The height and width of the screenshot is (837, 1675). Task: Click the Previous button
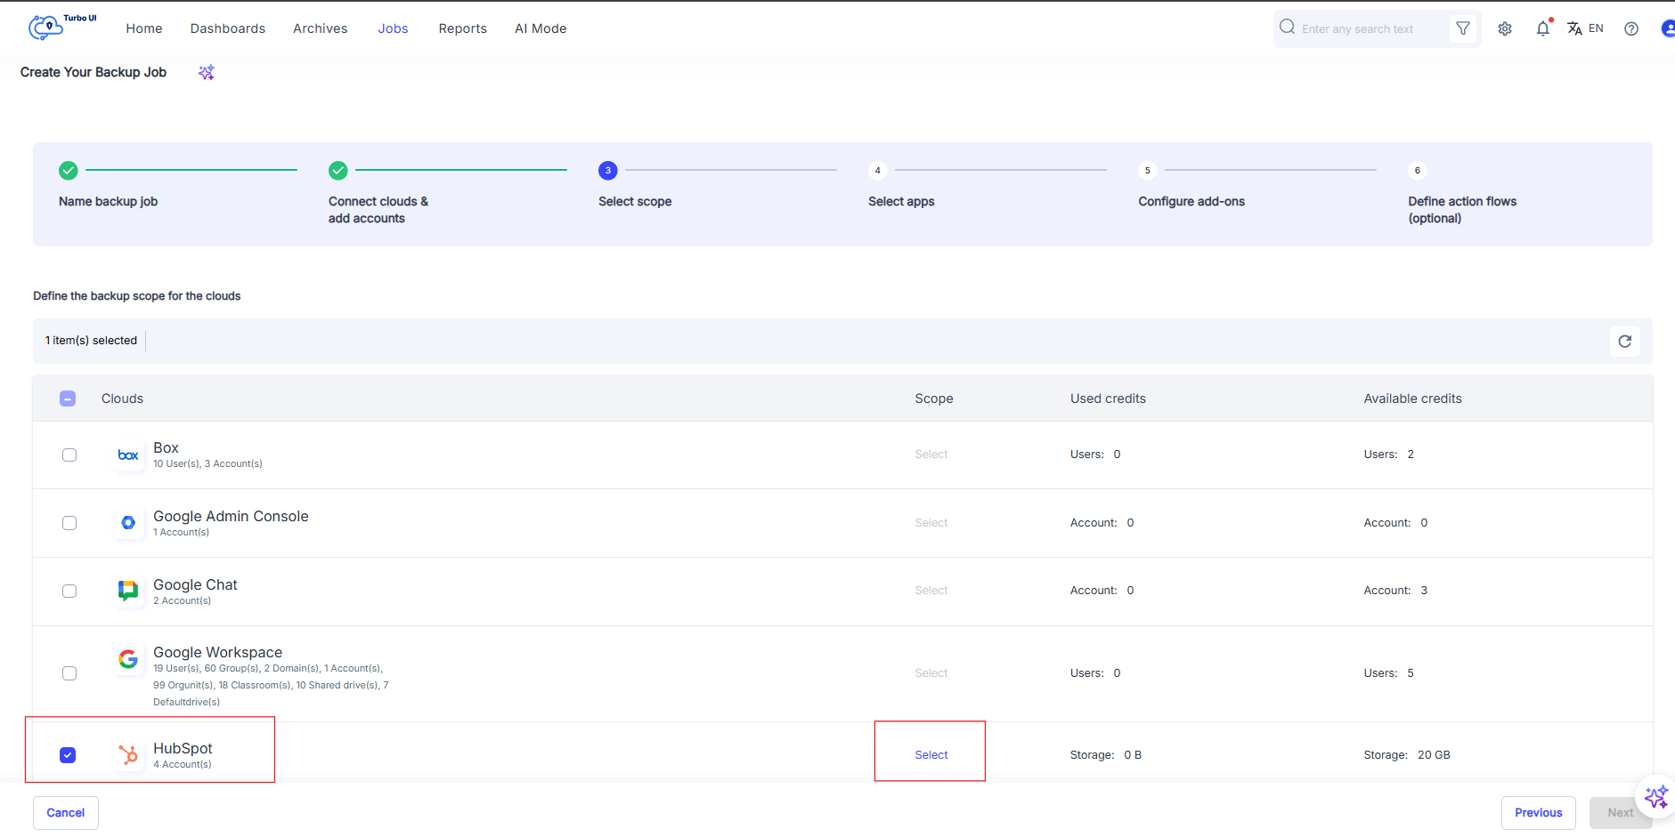click(x=1538, y=813)
